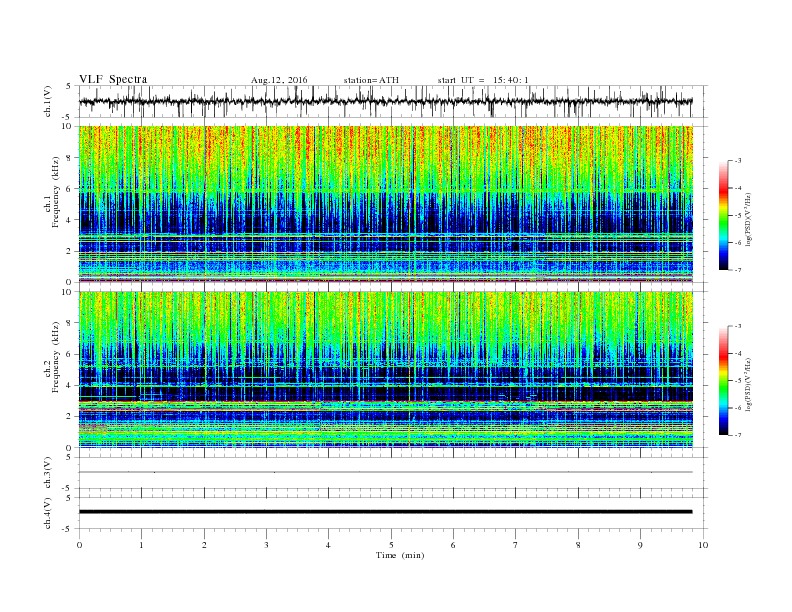Click inside the ch.1 spectrogram panel
The image size is (792, 612).
pyautogui.click(x=385, y=204)
